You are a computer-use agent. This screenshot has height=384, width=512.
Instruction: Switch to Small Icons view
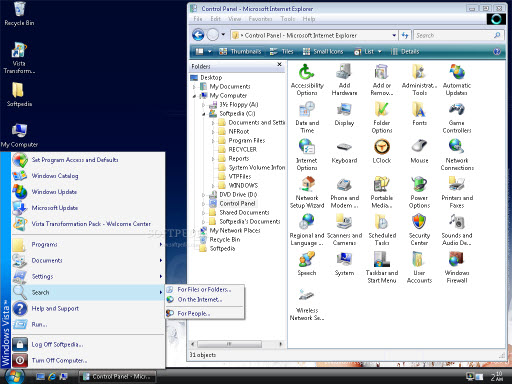[x=323, y=51]
